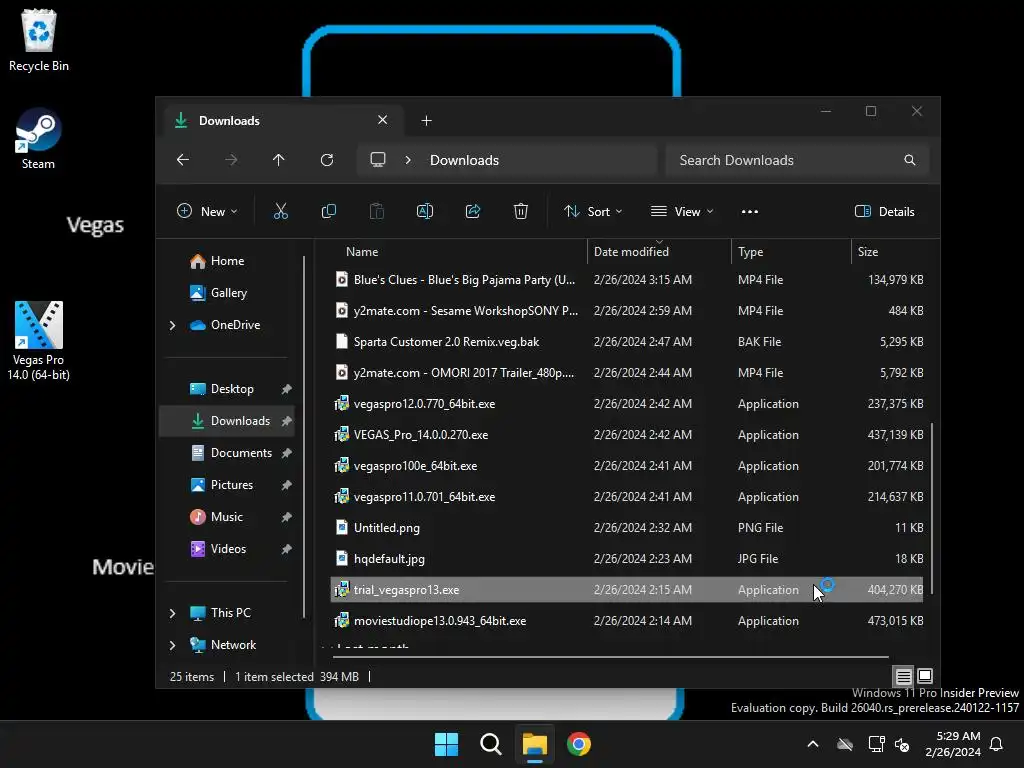Screen dimensions: 1024x768
Task: Click the search magnifier in Search Downloads
Action: pos(910,160)
